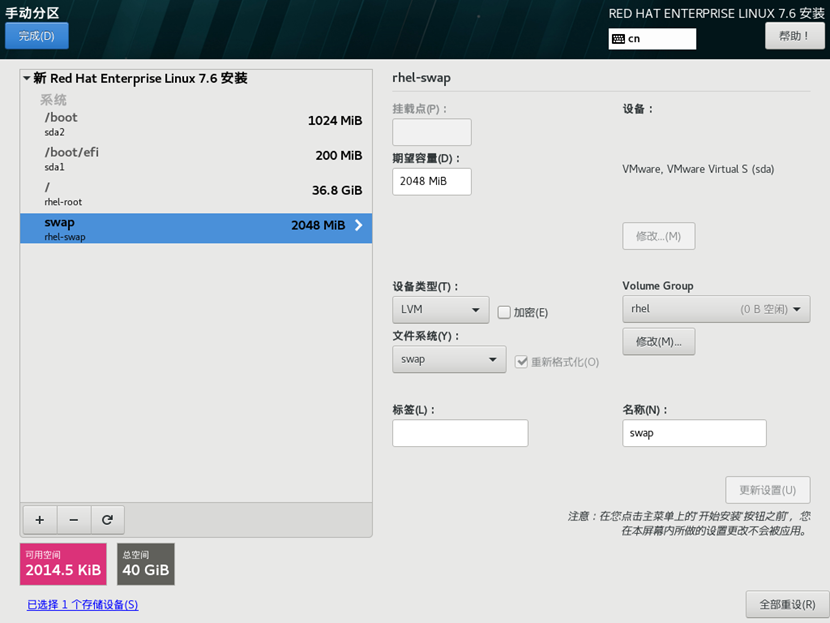The width and height of the screenshot is (830, 623).
Task: Select the /boot sda2 partition row
Action: 196,124
